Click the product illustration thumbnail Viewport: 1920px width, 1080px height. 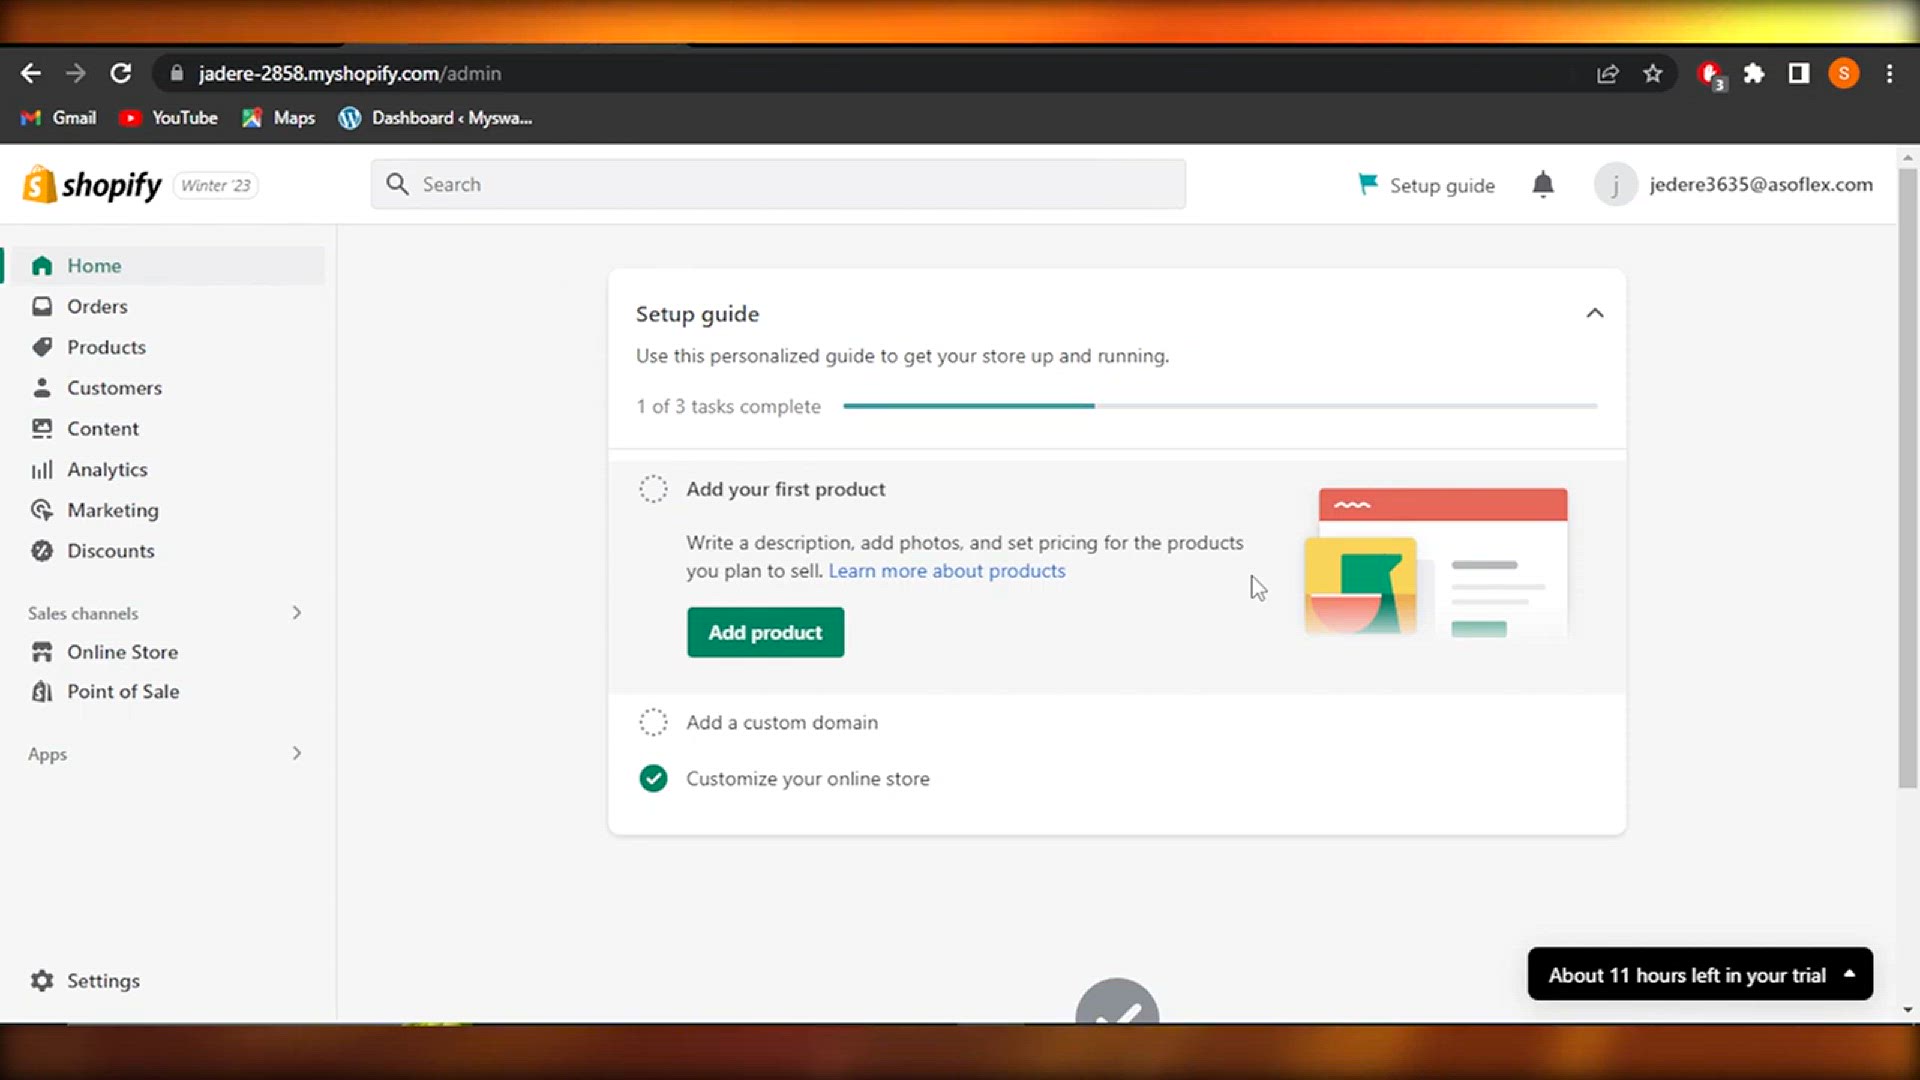(1436, 563)
